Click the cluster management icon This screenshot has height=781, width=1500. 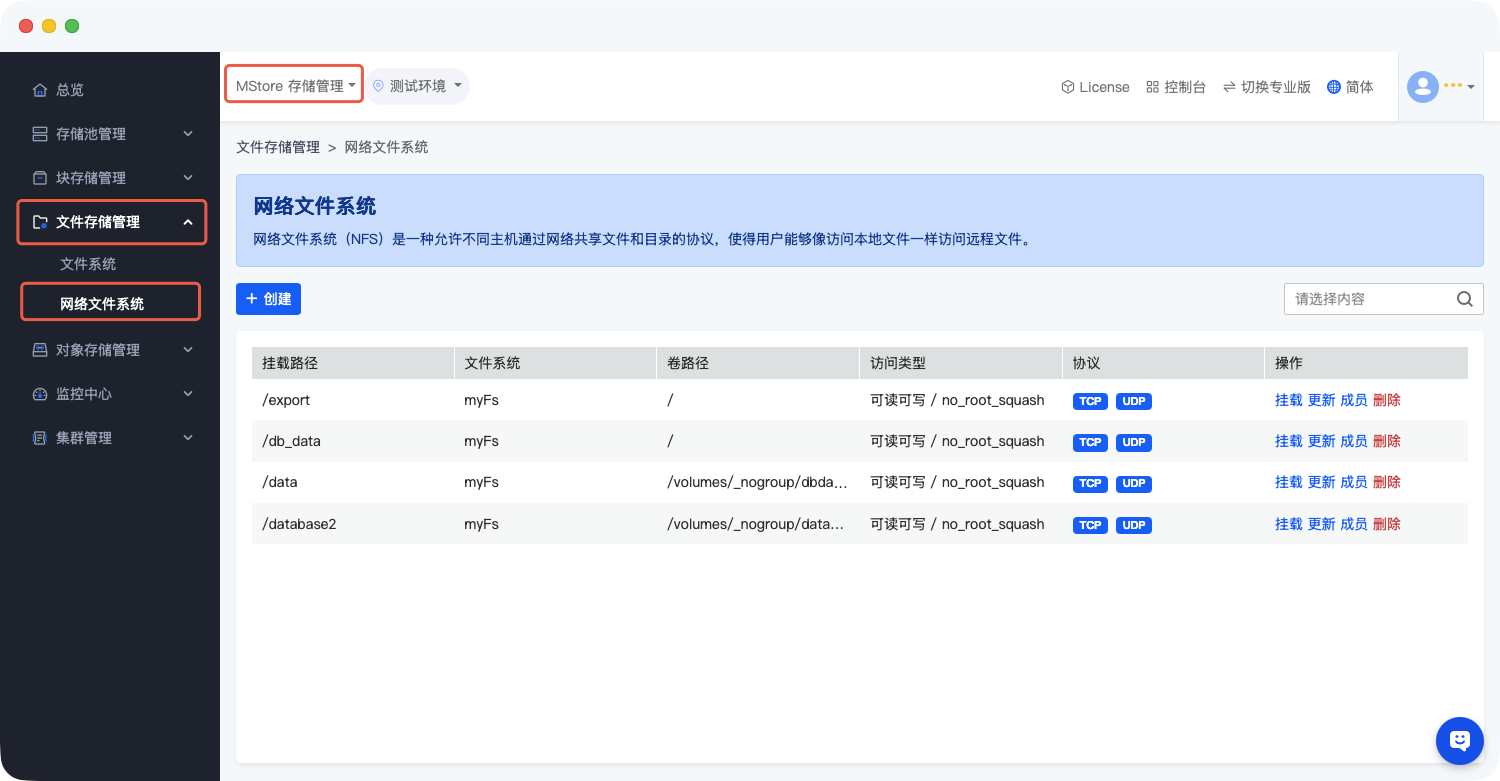40,438
